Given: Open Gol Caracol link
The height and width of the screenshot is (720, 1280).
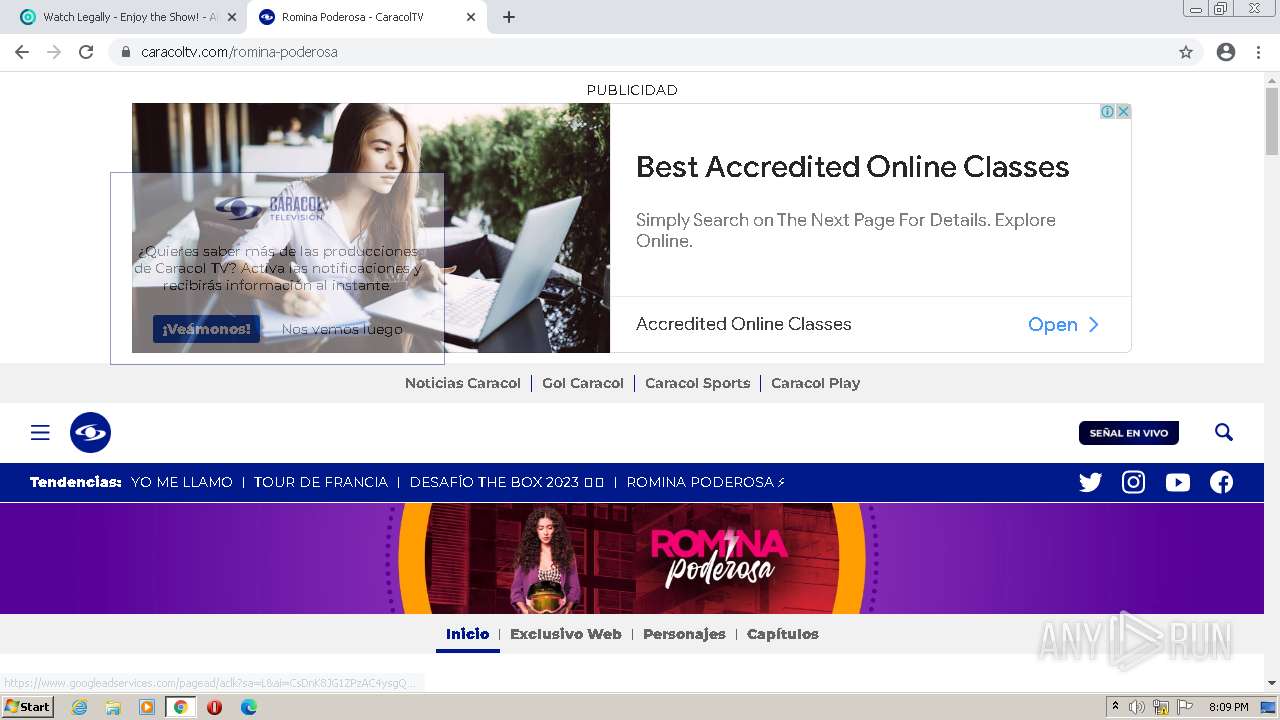Looking at the screenshot, I should coord(583,383).
